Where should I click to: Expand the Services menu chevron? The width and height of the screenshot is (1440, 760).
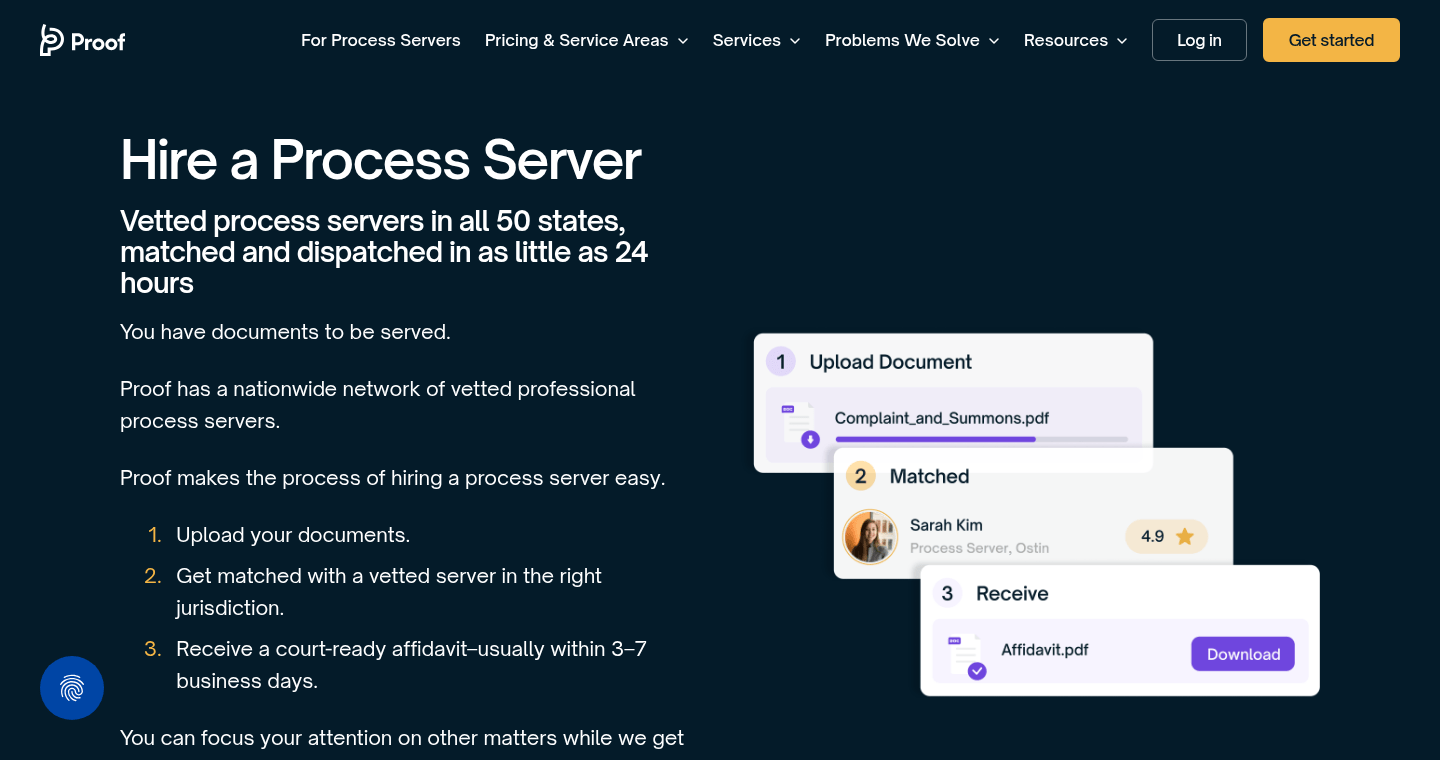[x=795, y=41]
